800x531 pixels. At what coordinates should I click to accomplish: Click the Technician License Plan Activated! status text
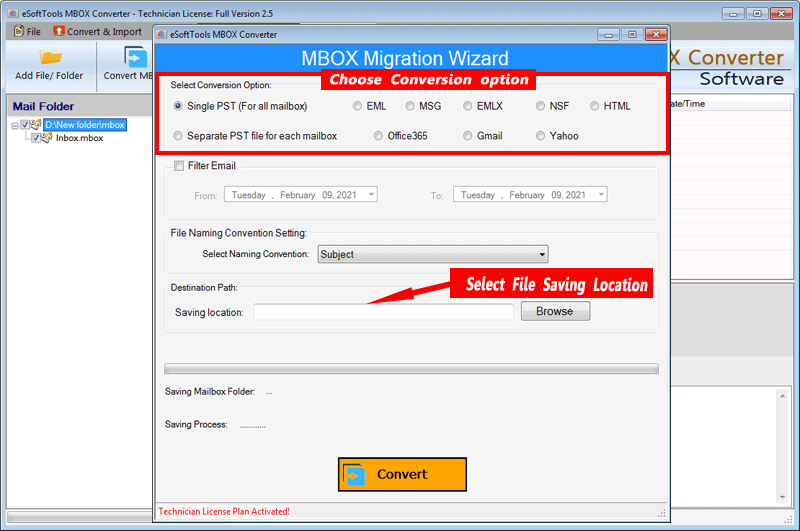click(224, 512)
